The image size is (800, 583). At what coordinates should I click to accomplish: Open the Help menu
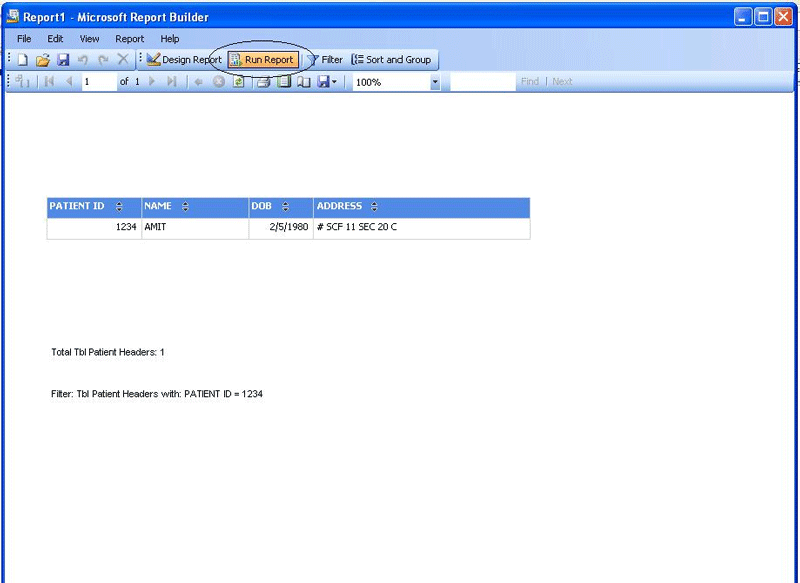coord(170,39)
